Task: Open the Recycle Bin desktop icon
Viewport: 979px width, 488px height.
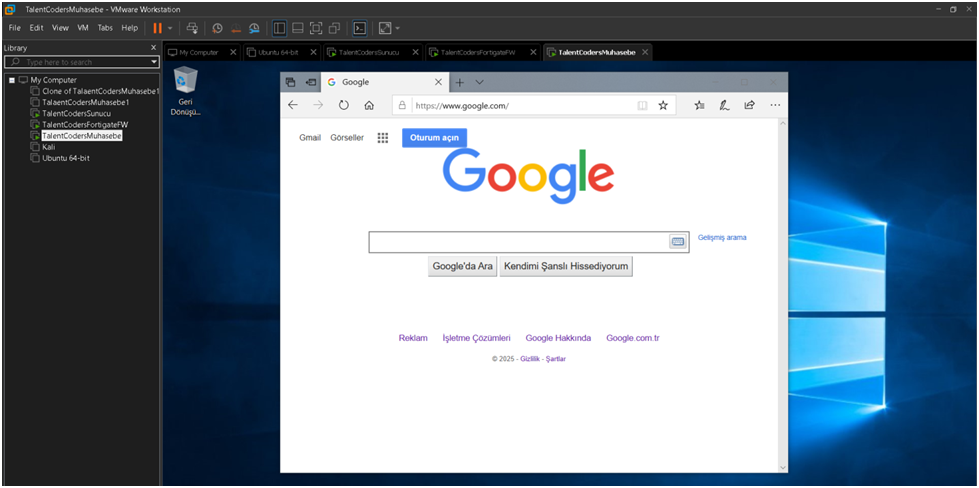Action: pyautogui.click(x=185, y=92)
